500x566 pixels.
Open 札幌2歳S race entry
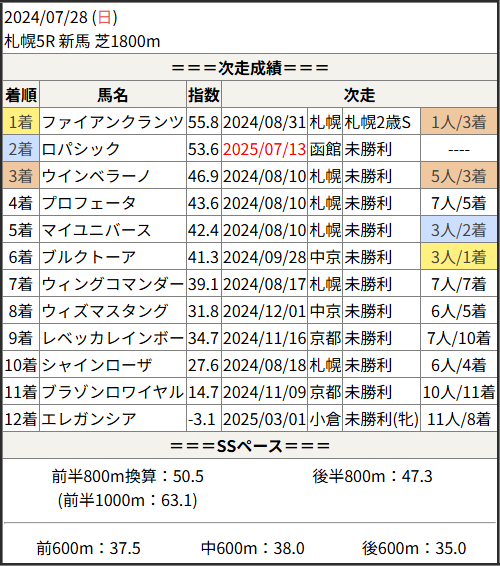tap(377, 122)
